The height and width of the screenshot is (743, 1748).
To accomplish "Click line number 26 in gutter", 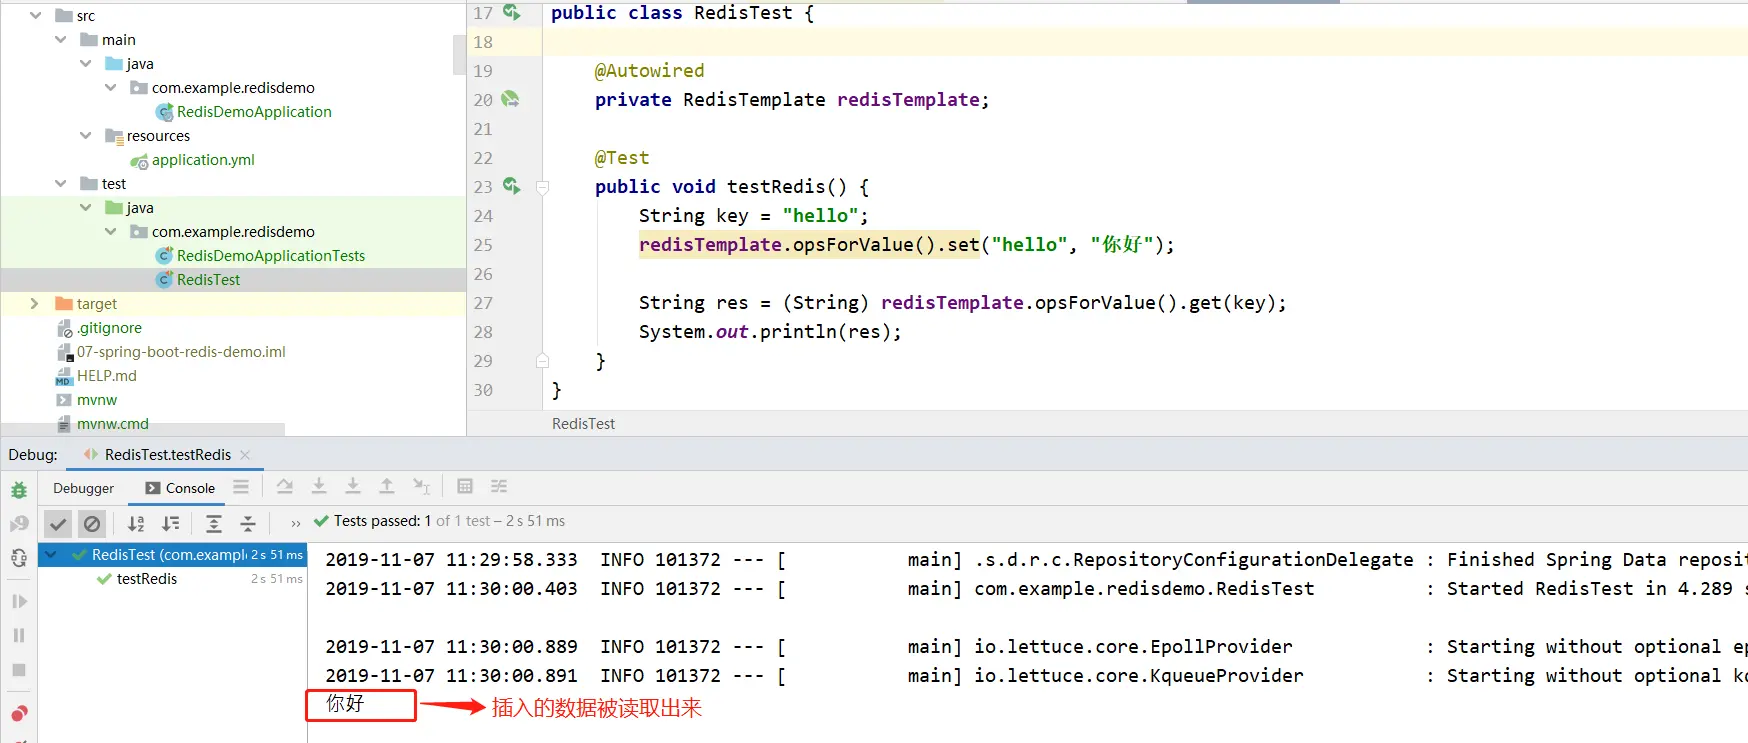I will point(483,273).
